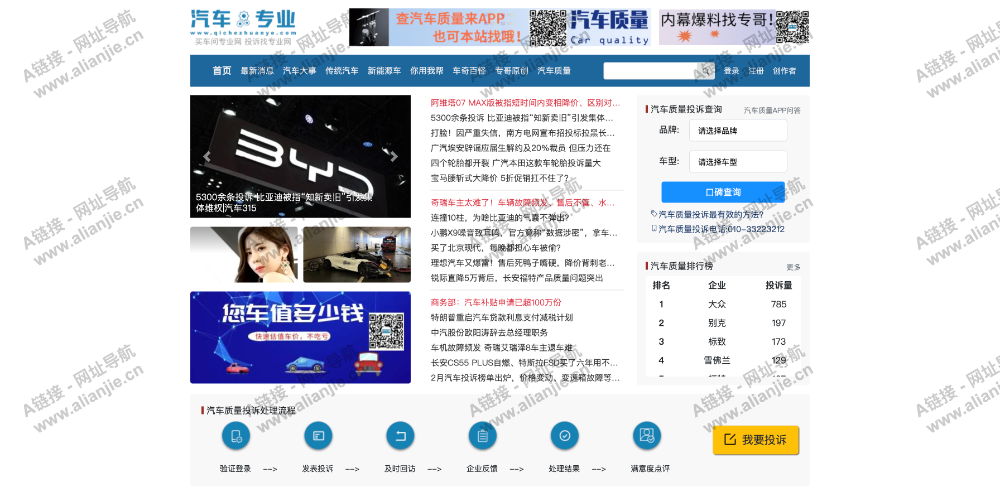Open 5300余条投诉 比亚迪 headline in news list
The width and height of the screenshot is (1000, 487).
click(522, 118)
